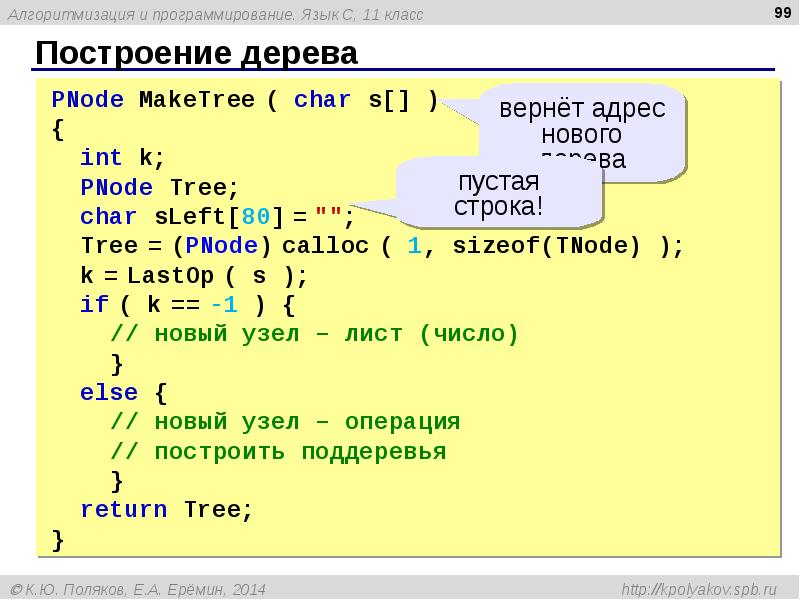Open the kpolyakov.spb.ru link in the footer
Screen dimensions: 800x600
(705, 589)
